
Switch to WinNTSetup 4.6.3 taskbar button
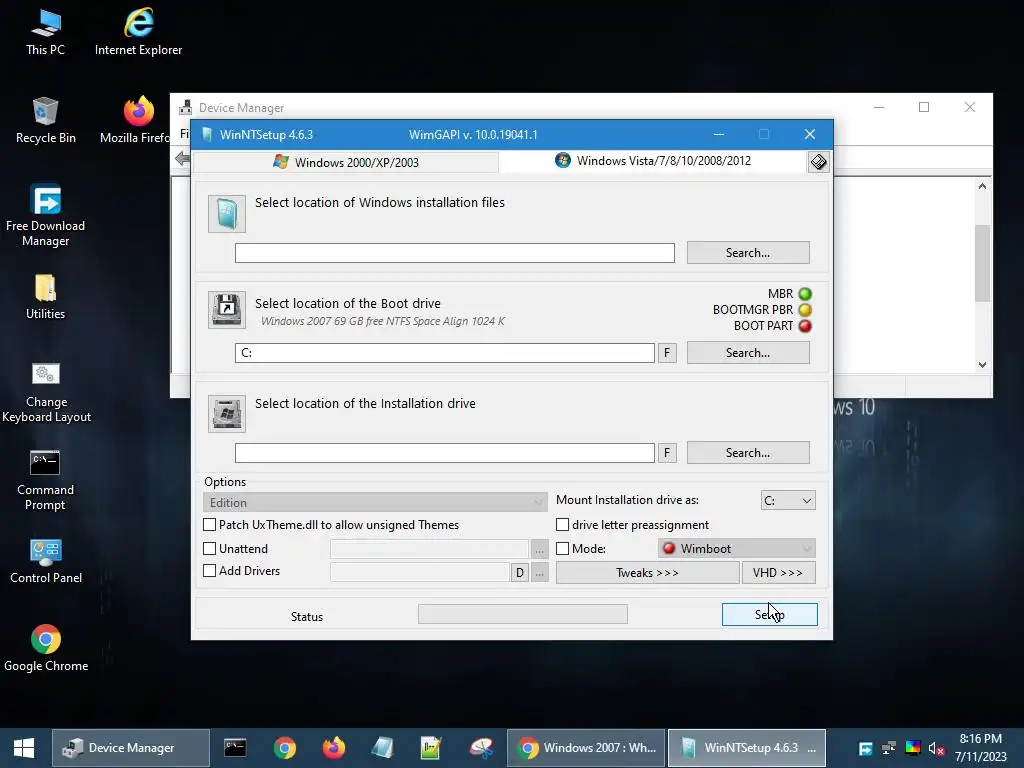(747, 748)
